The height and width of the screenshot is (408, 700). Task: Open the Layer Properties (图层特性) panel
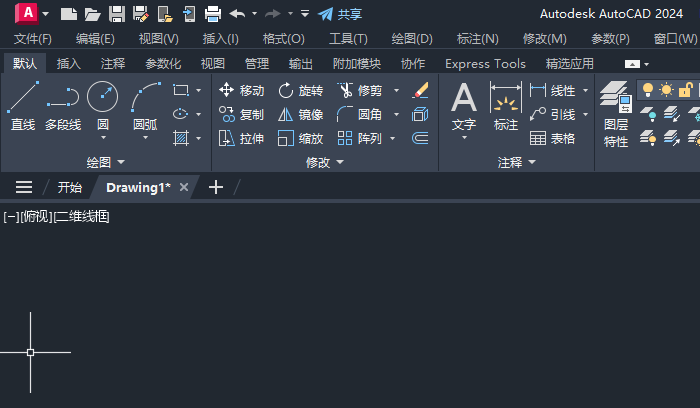pyautogui.click(x=616, y=114)
